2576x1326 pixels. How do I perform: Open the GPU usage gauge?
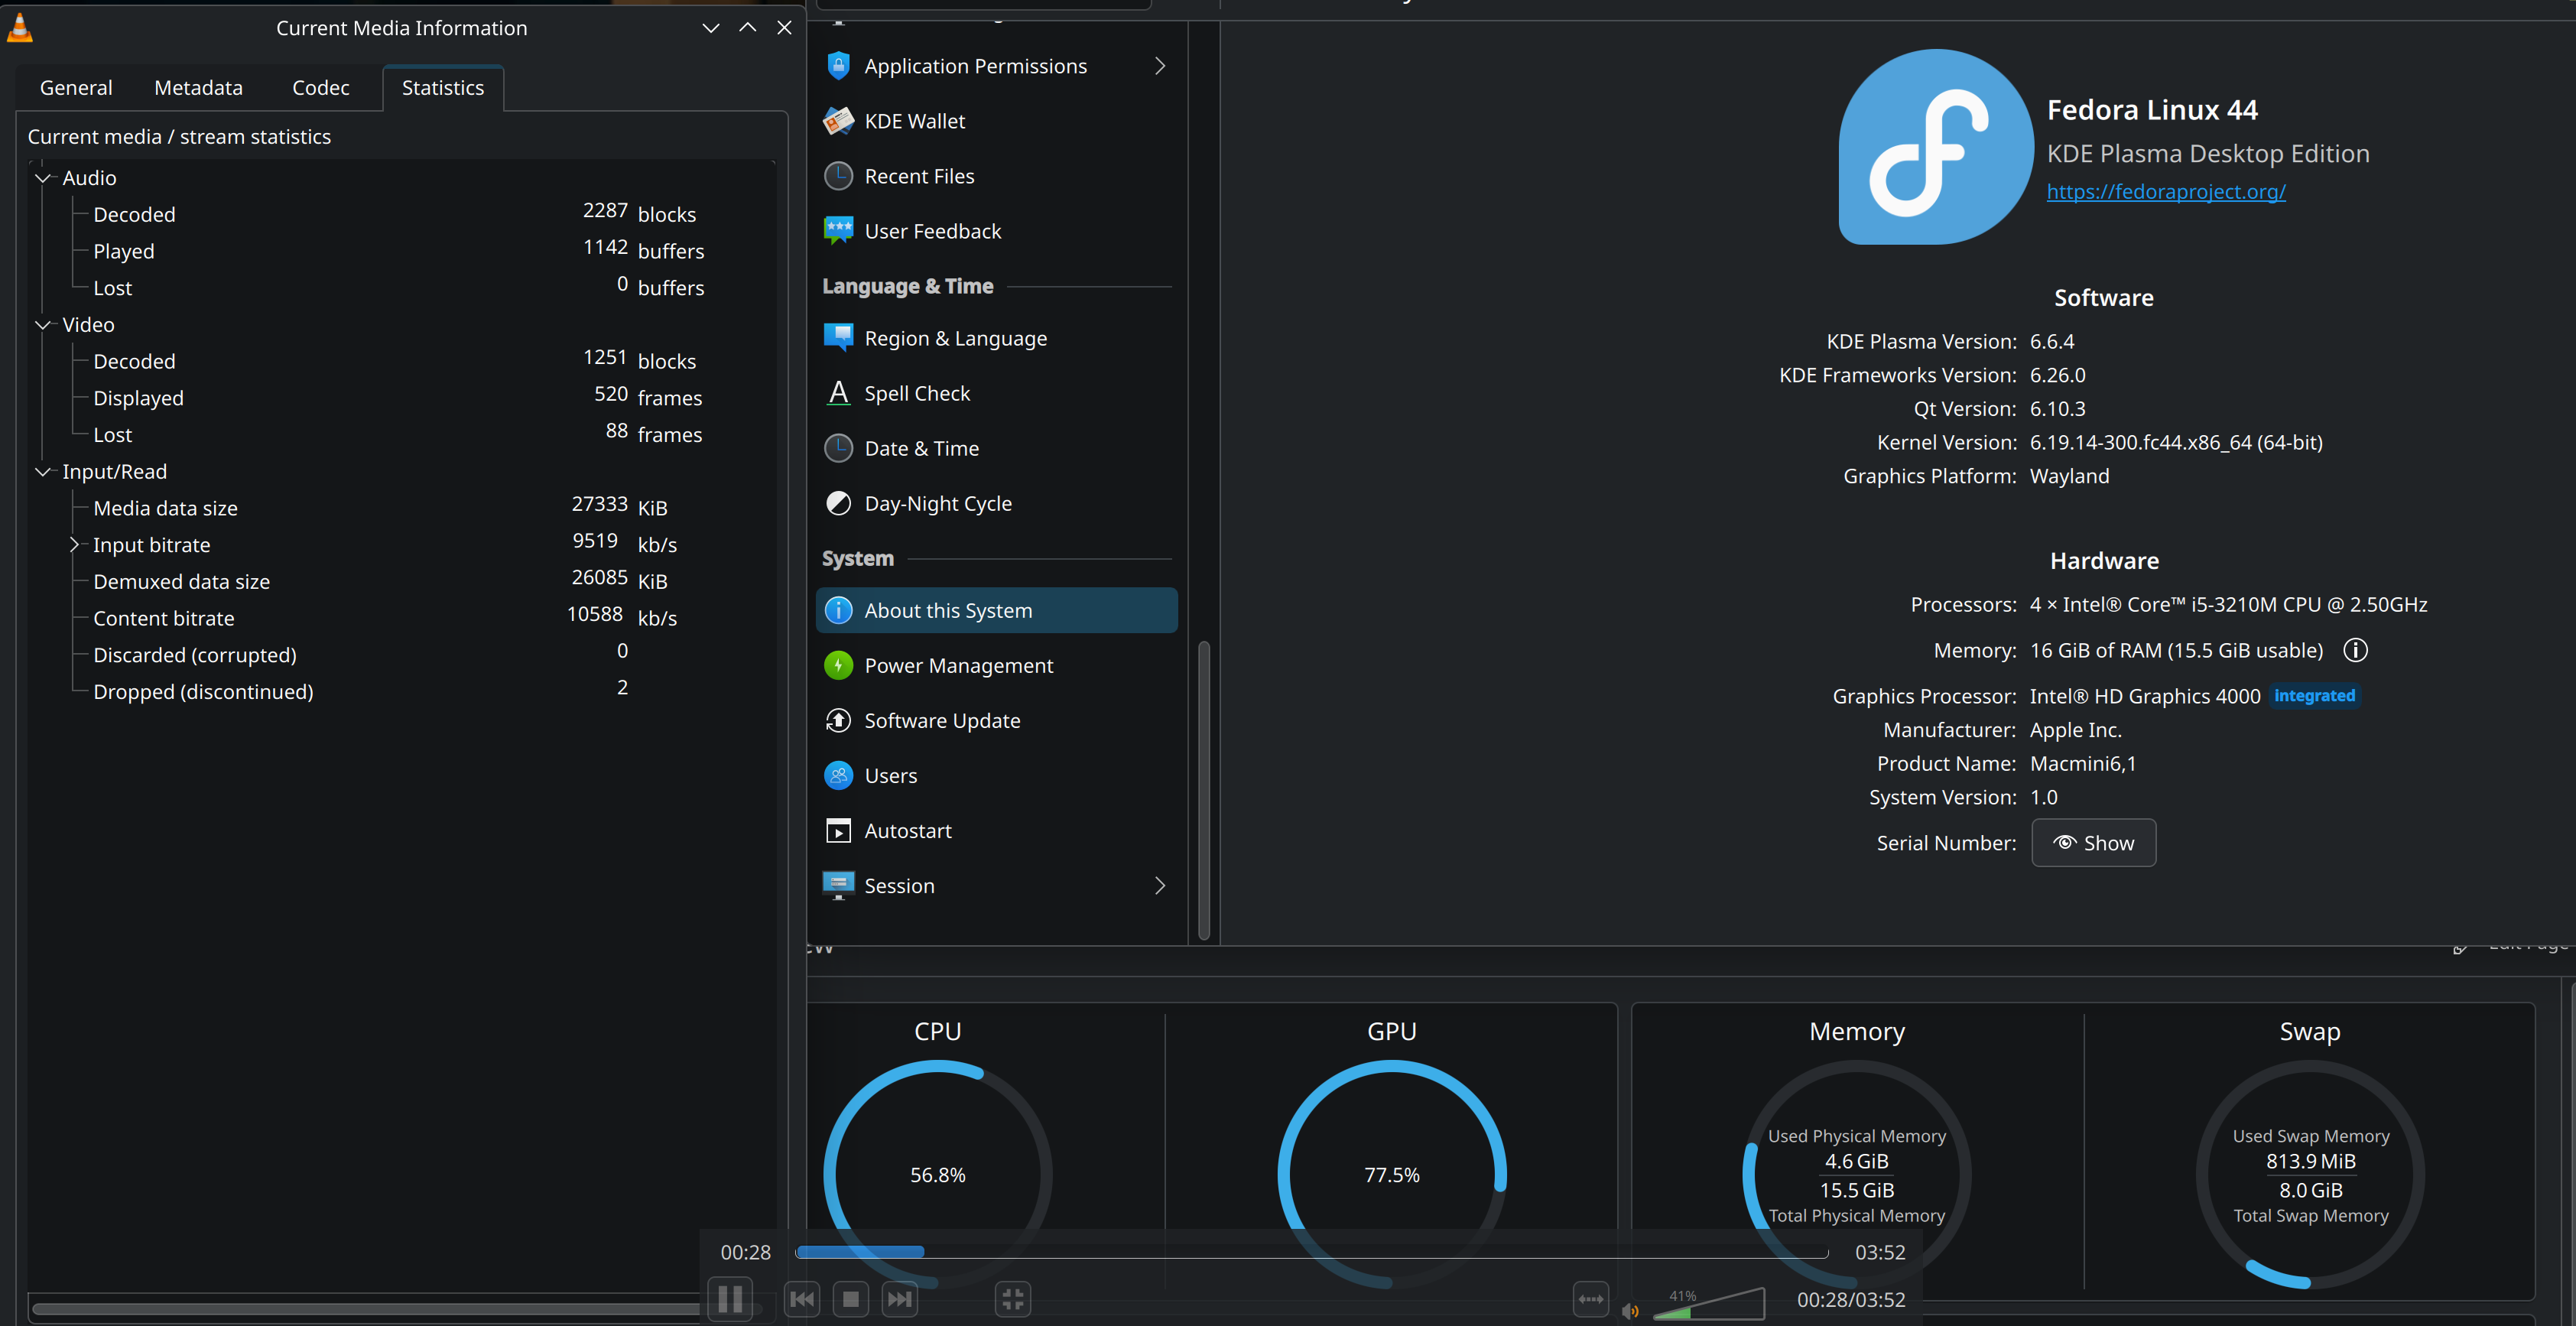point(1392,1174)
